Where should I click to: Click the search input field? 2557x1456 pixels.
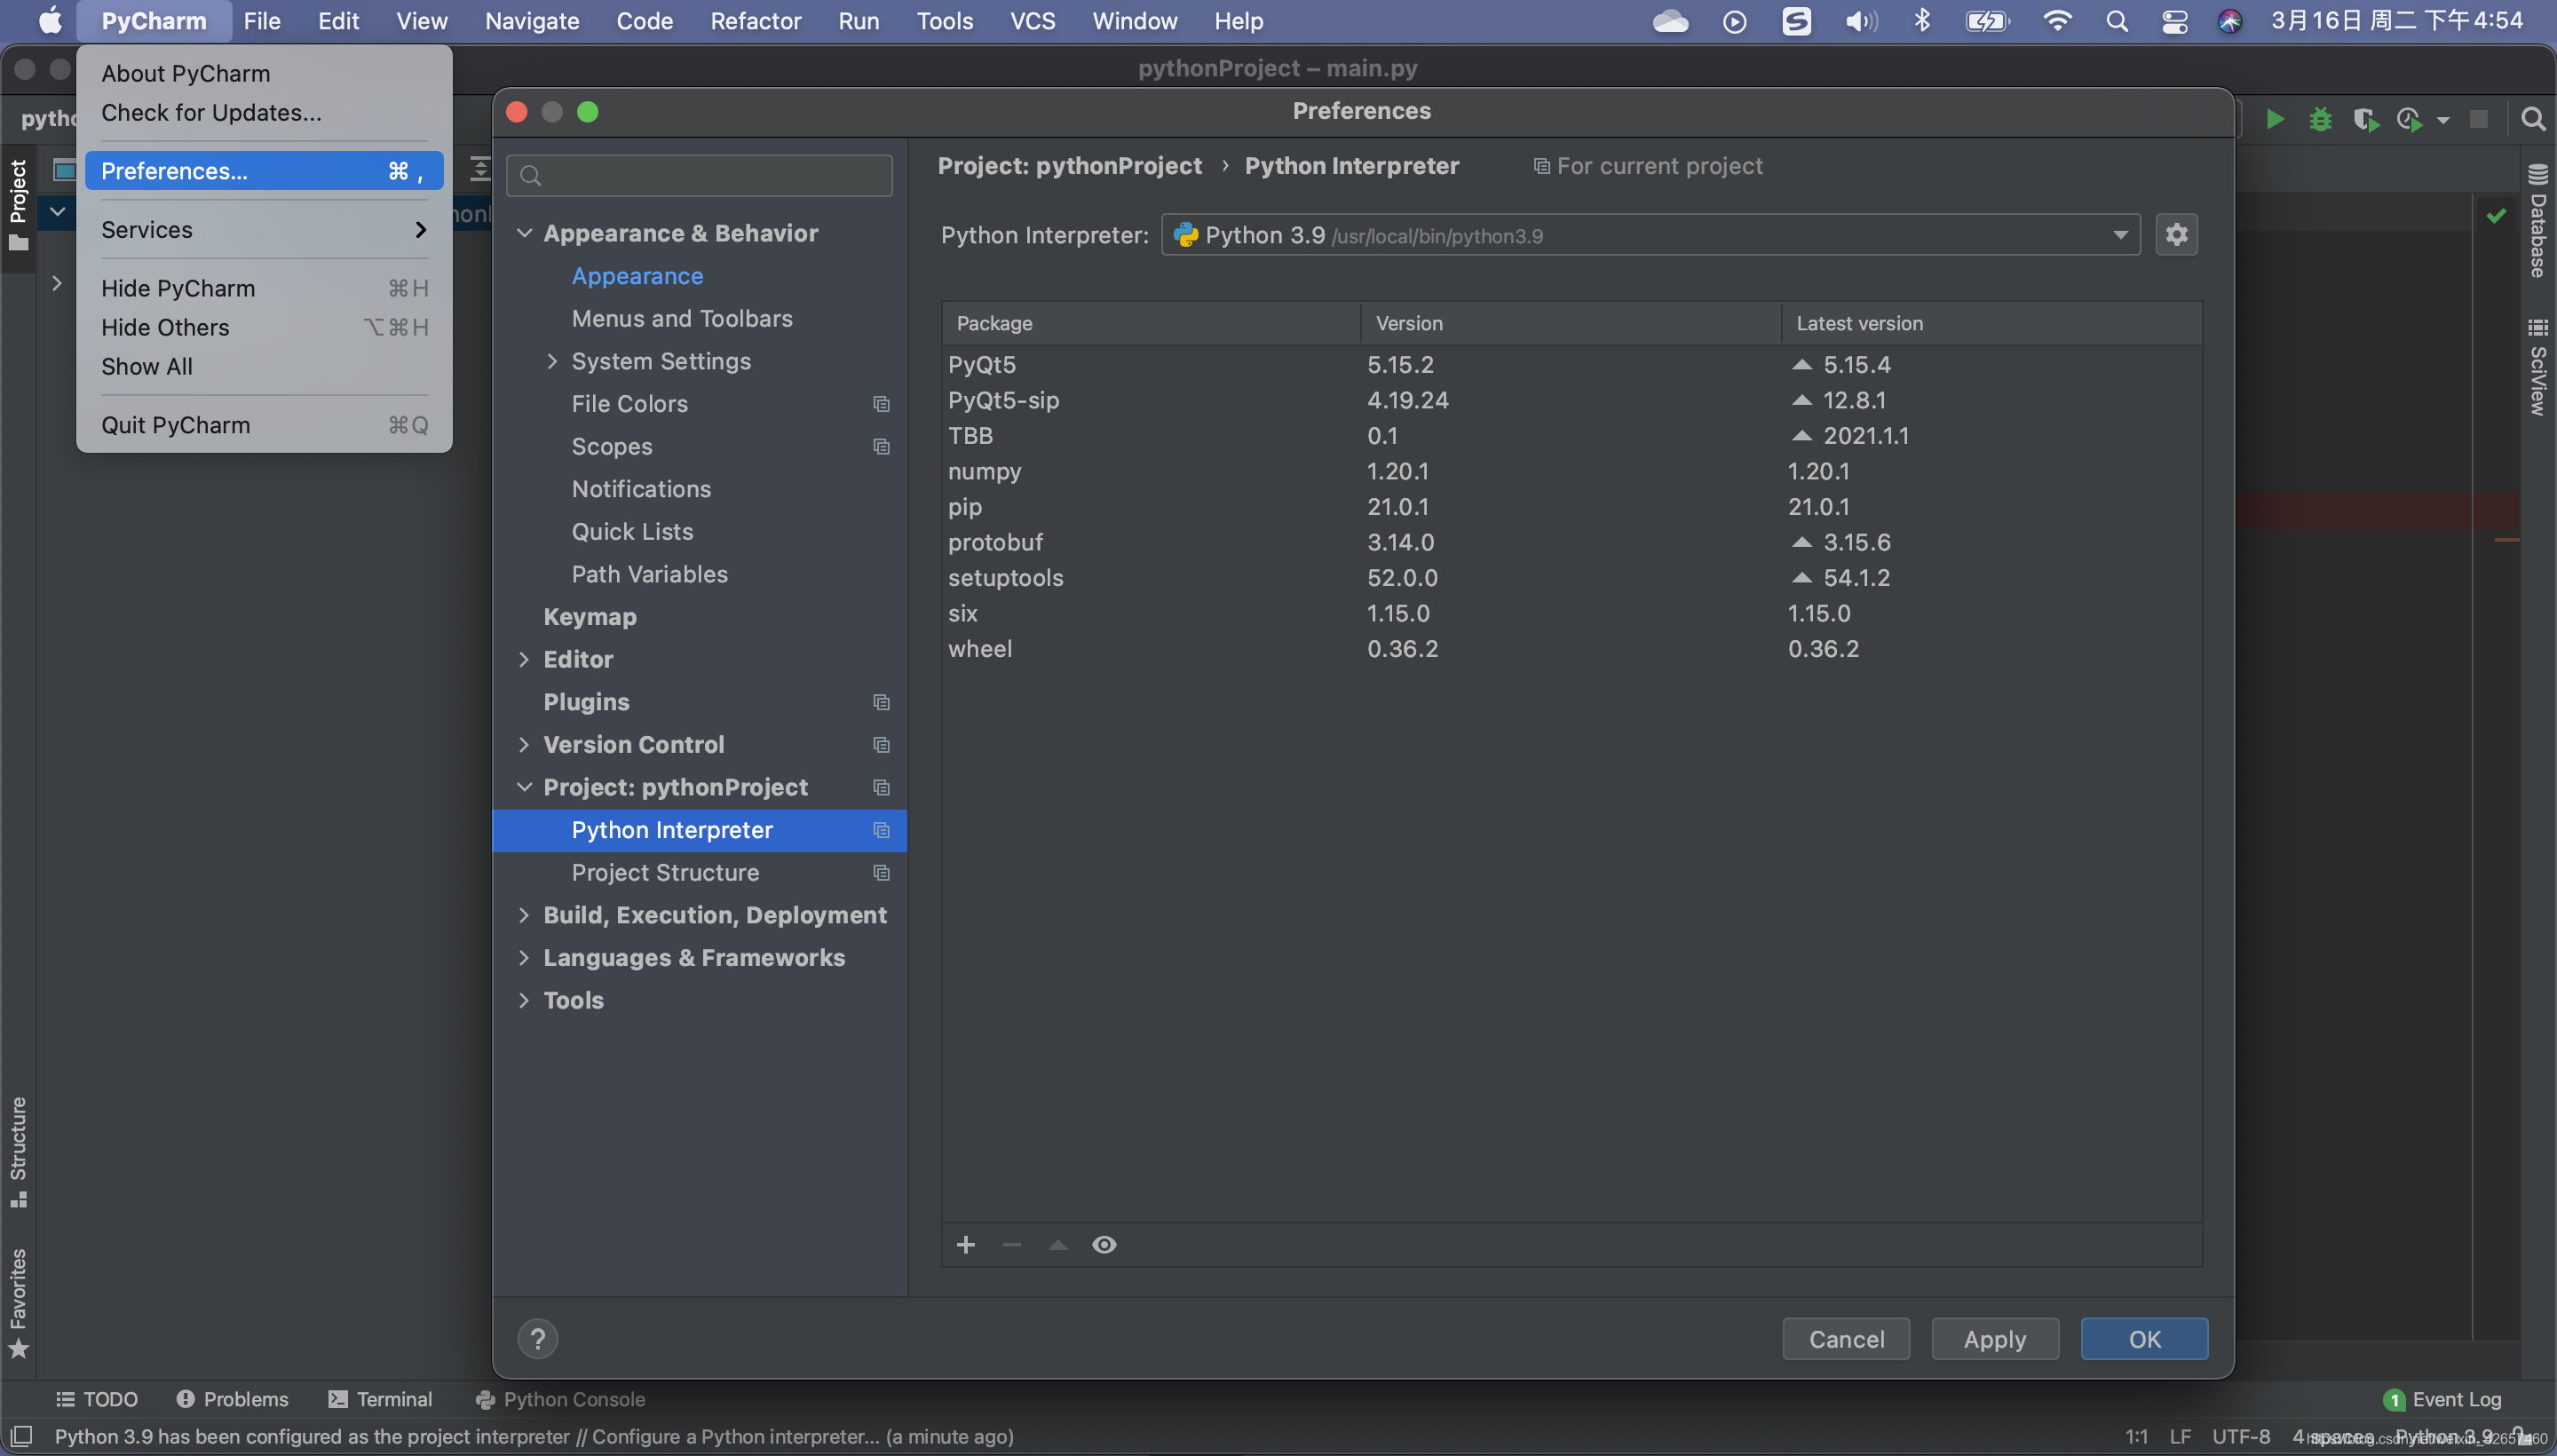tap(701, 172)
